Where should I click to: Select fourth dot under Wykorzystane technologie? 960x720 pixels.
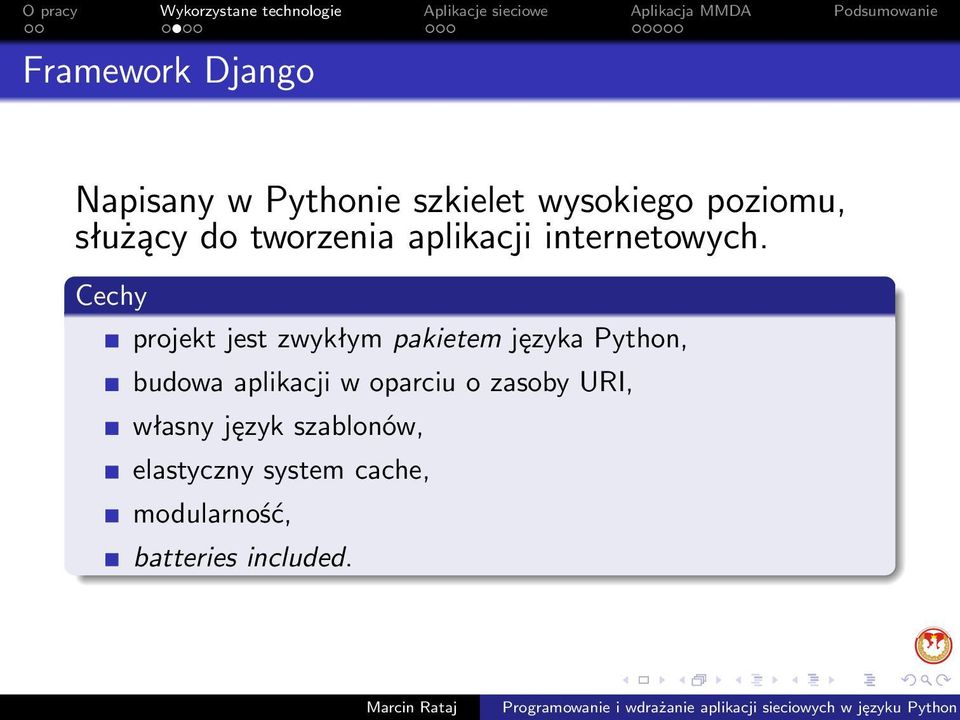[198, 28]
